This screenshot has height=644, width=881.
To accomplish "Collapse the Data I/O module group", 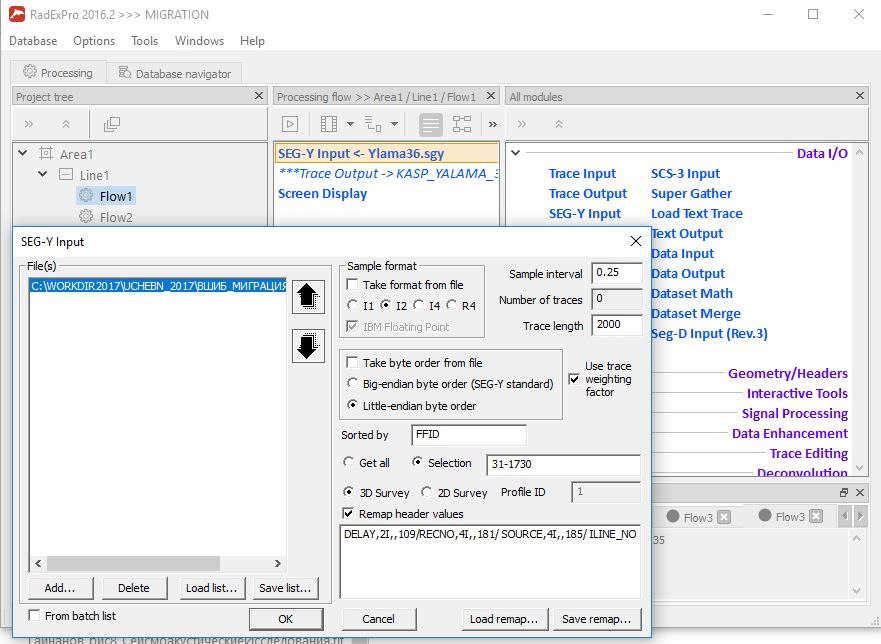I will (x=515, y=153).
